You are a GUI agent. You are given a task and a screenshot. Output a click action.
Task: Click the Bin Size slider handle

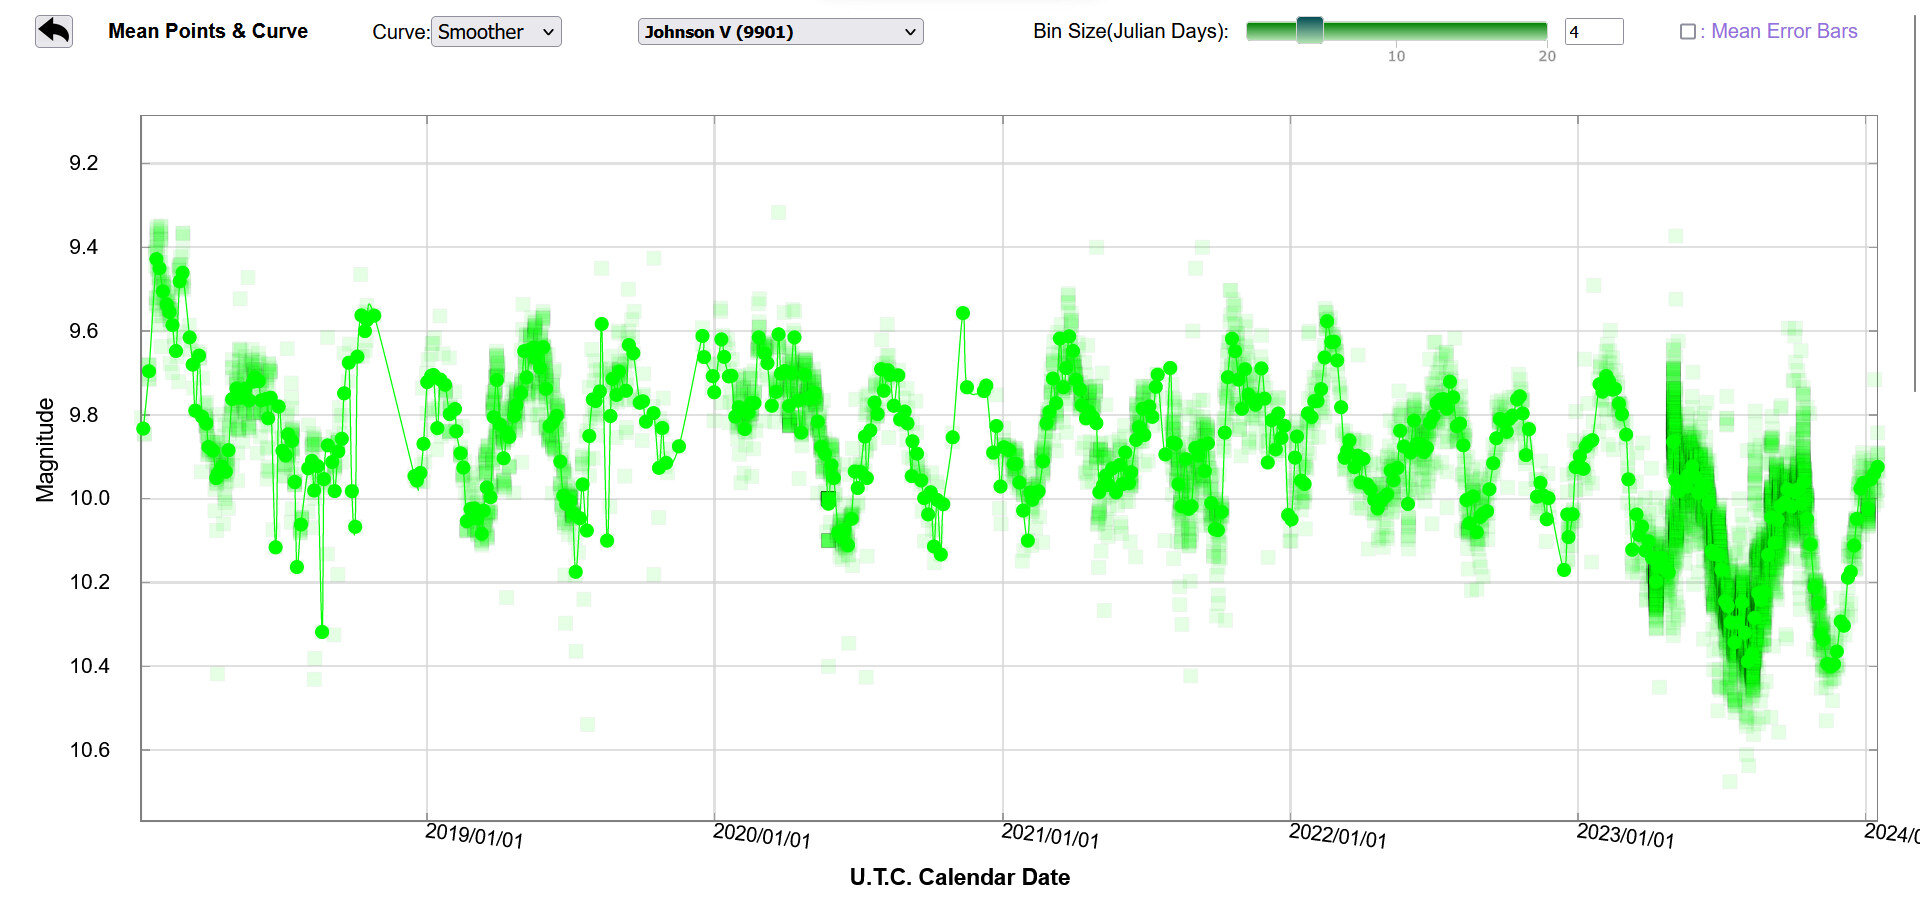tap(1309, 31)
